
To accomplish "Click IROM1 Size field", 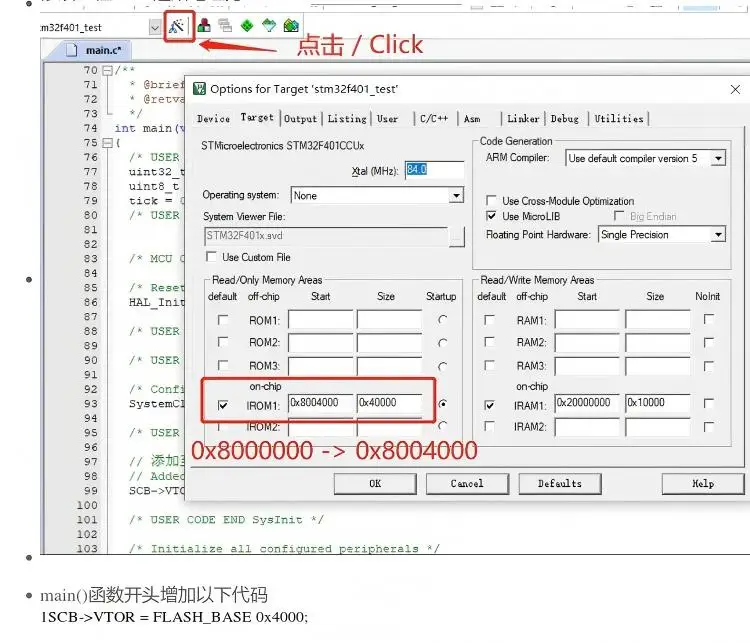I will click(389, 403).
